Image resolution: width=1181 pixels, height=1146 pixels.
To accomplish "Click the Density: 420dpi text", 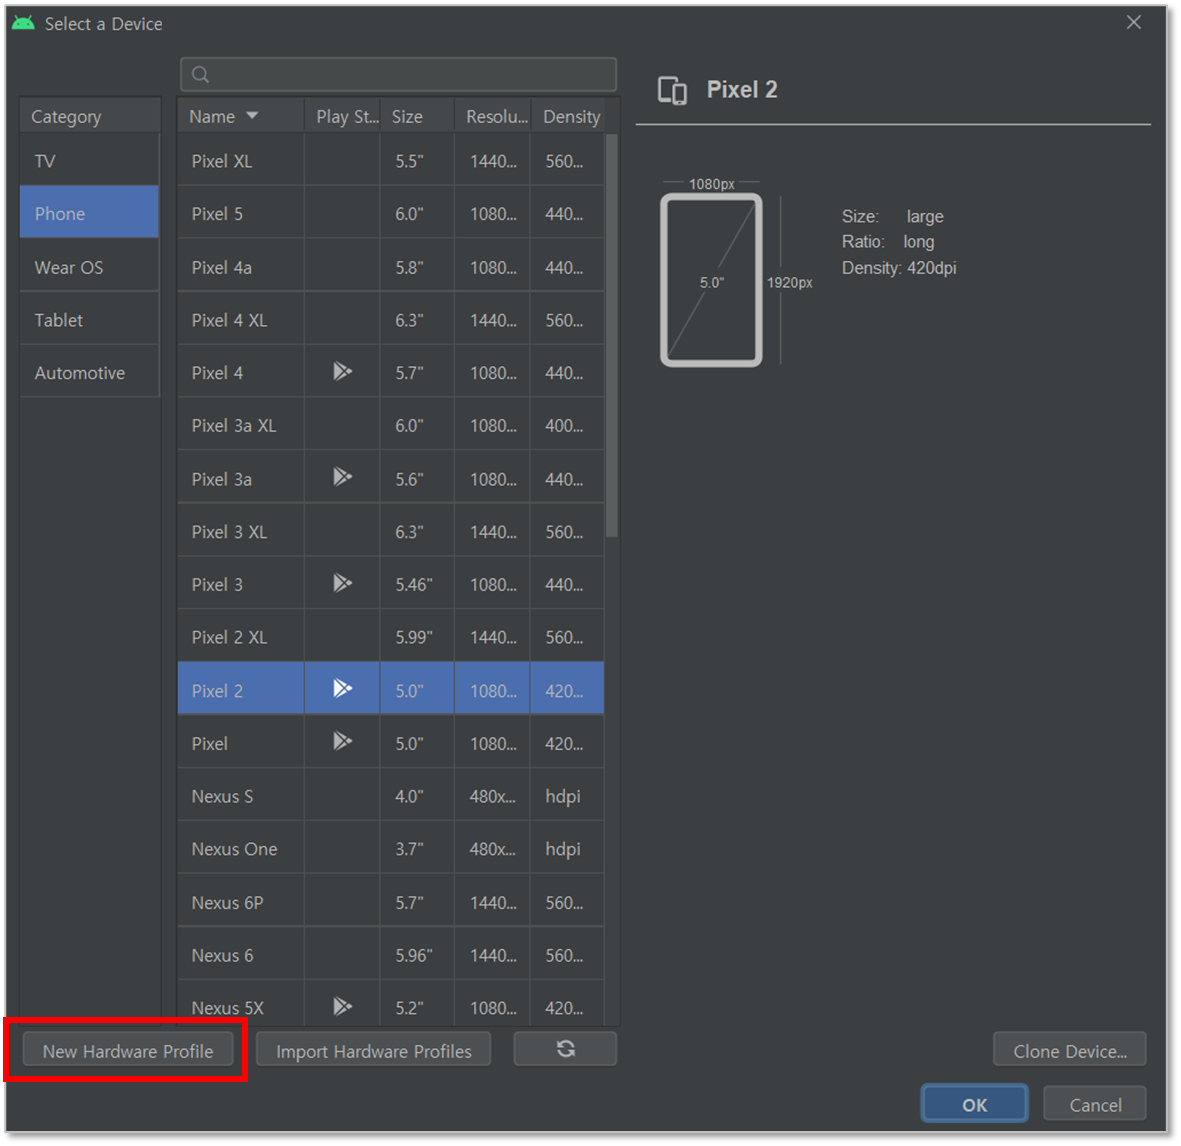I will 899,268.
